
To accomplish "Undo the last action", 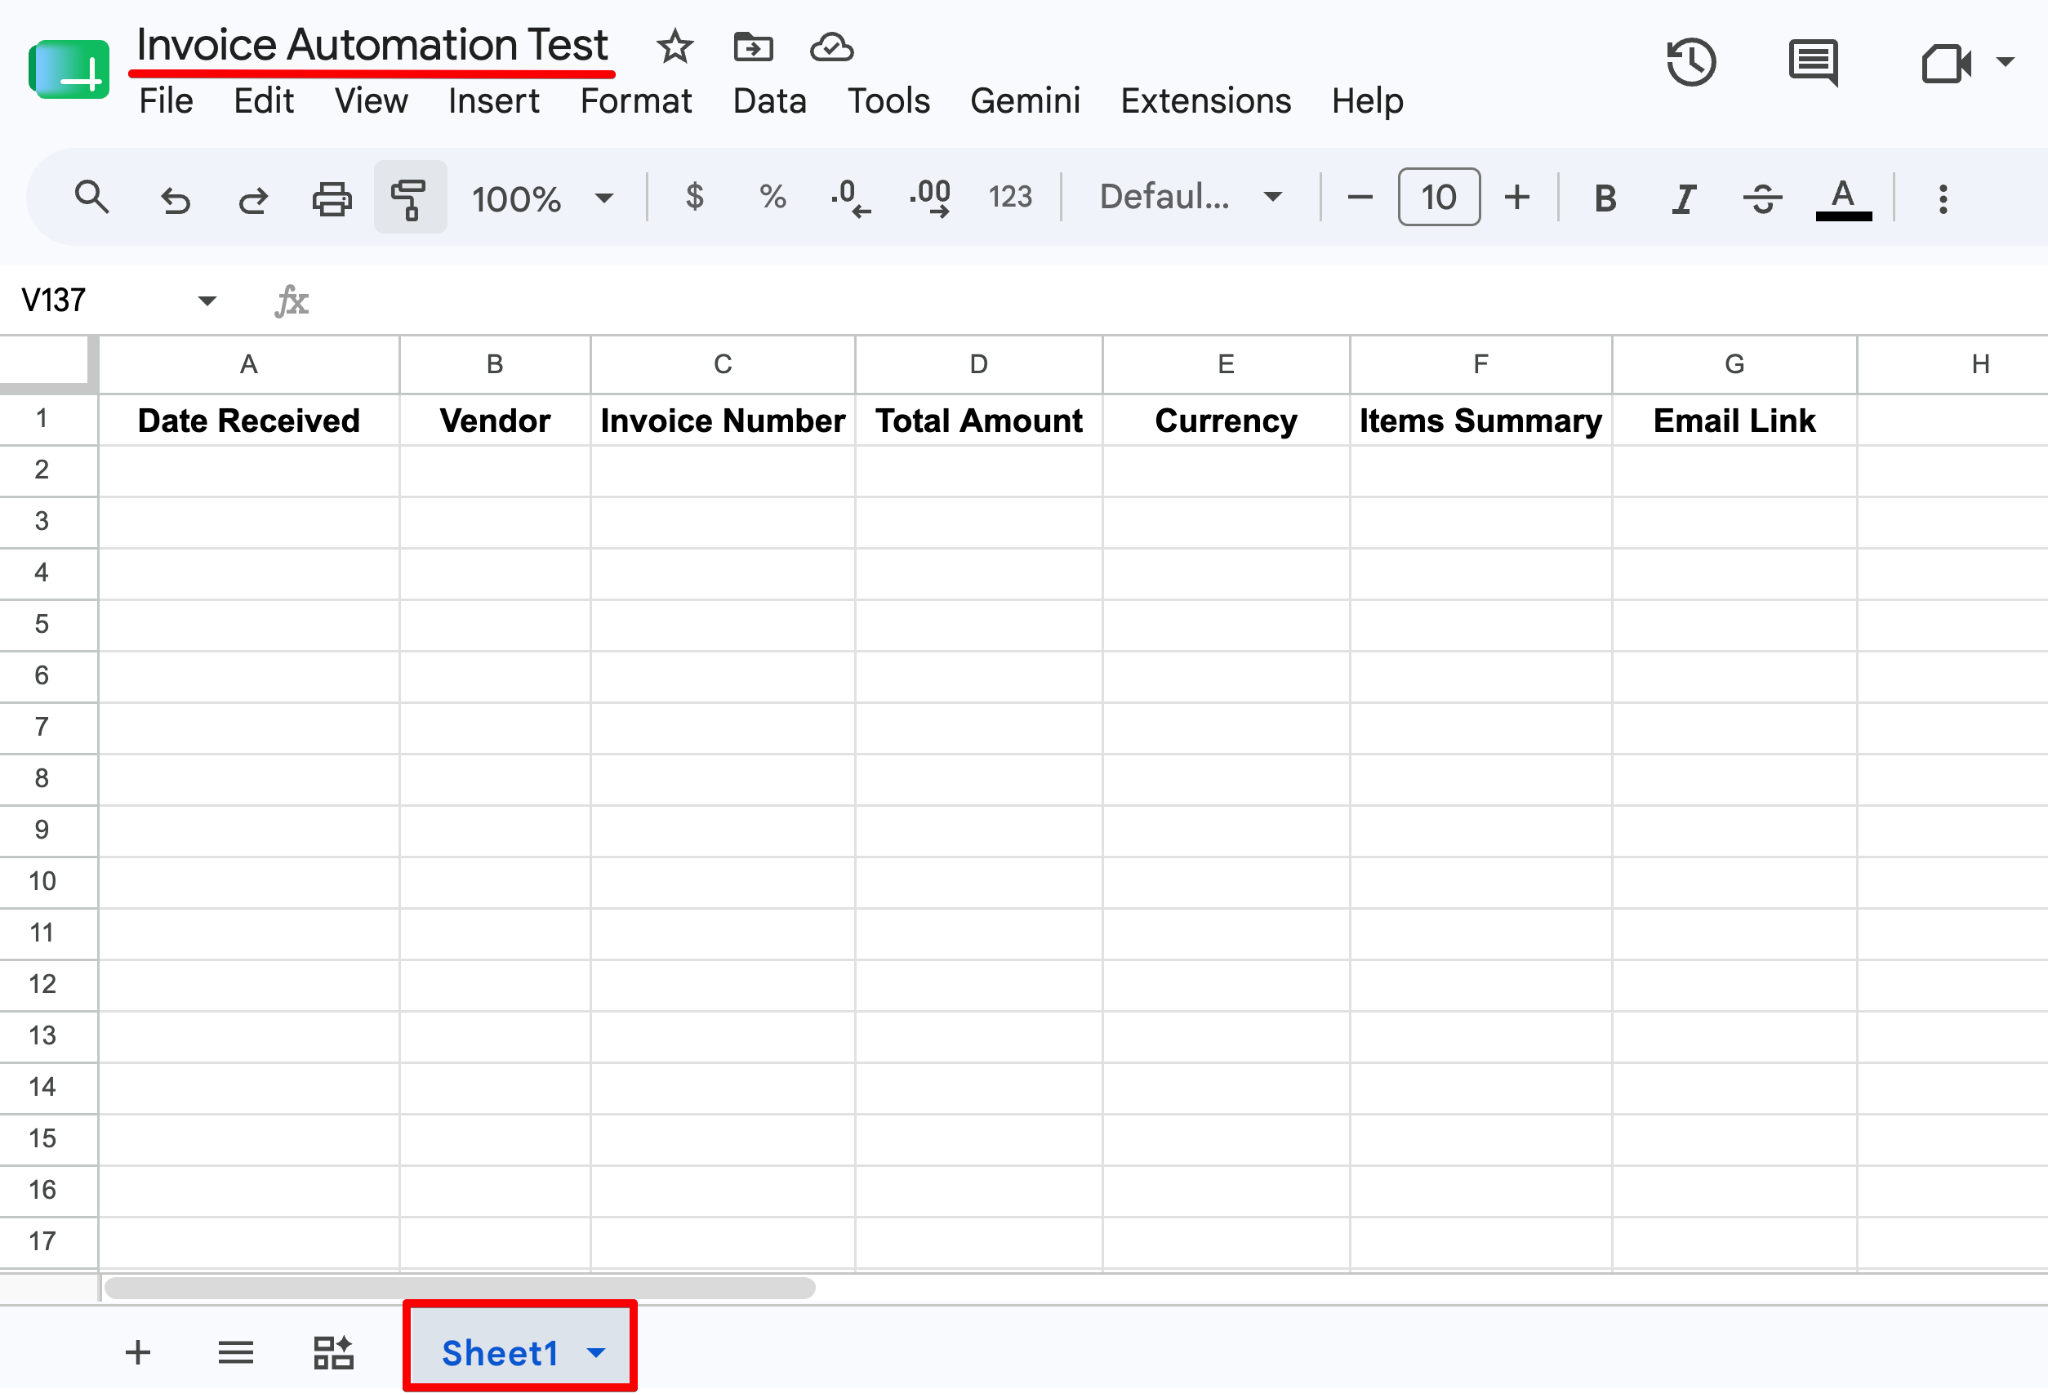I will tap(175, 199).
